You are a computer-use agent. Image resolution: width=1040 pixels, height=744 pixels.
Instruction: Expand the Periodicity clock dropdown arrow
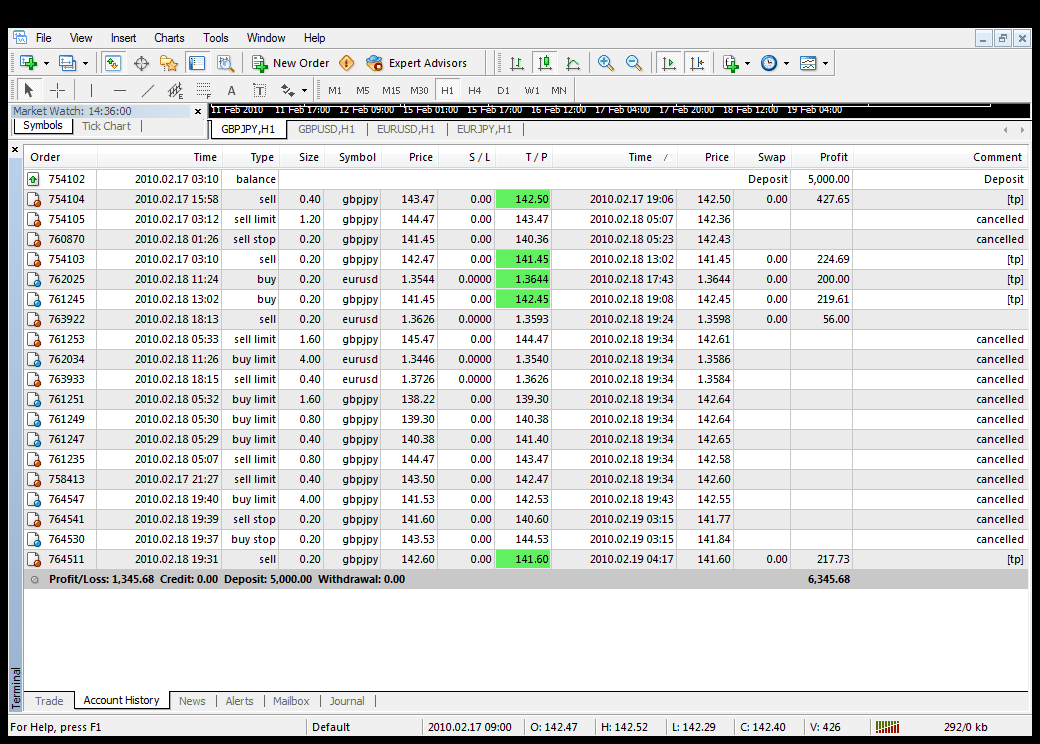point(786,63)
